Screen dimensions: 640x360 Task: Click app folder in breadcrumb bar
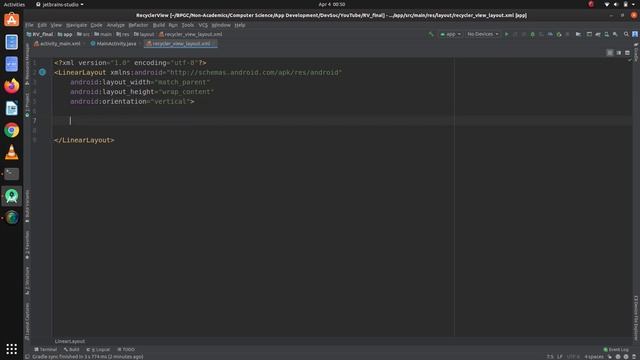(65, 34)
